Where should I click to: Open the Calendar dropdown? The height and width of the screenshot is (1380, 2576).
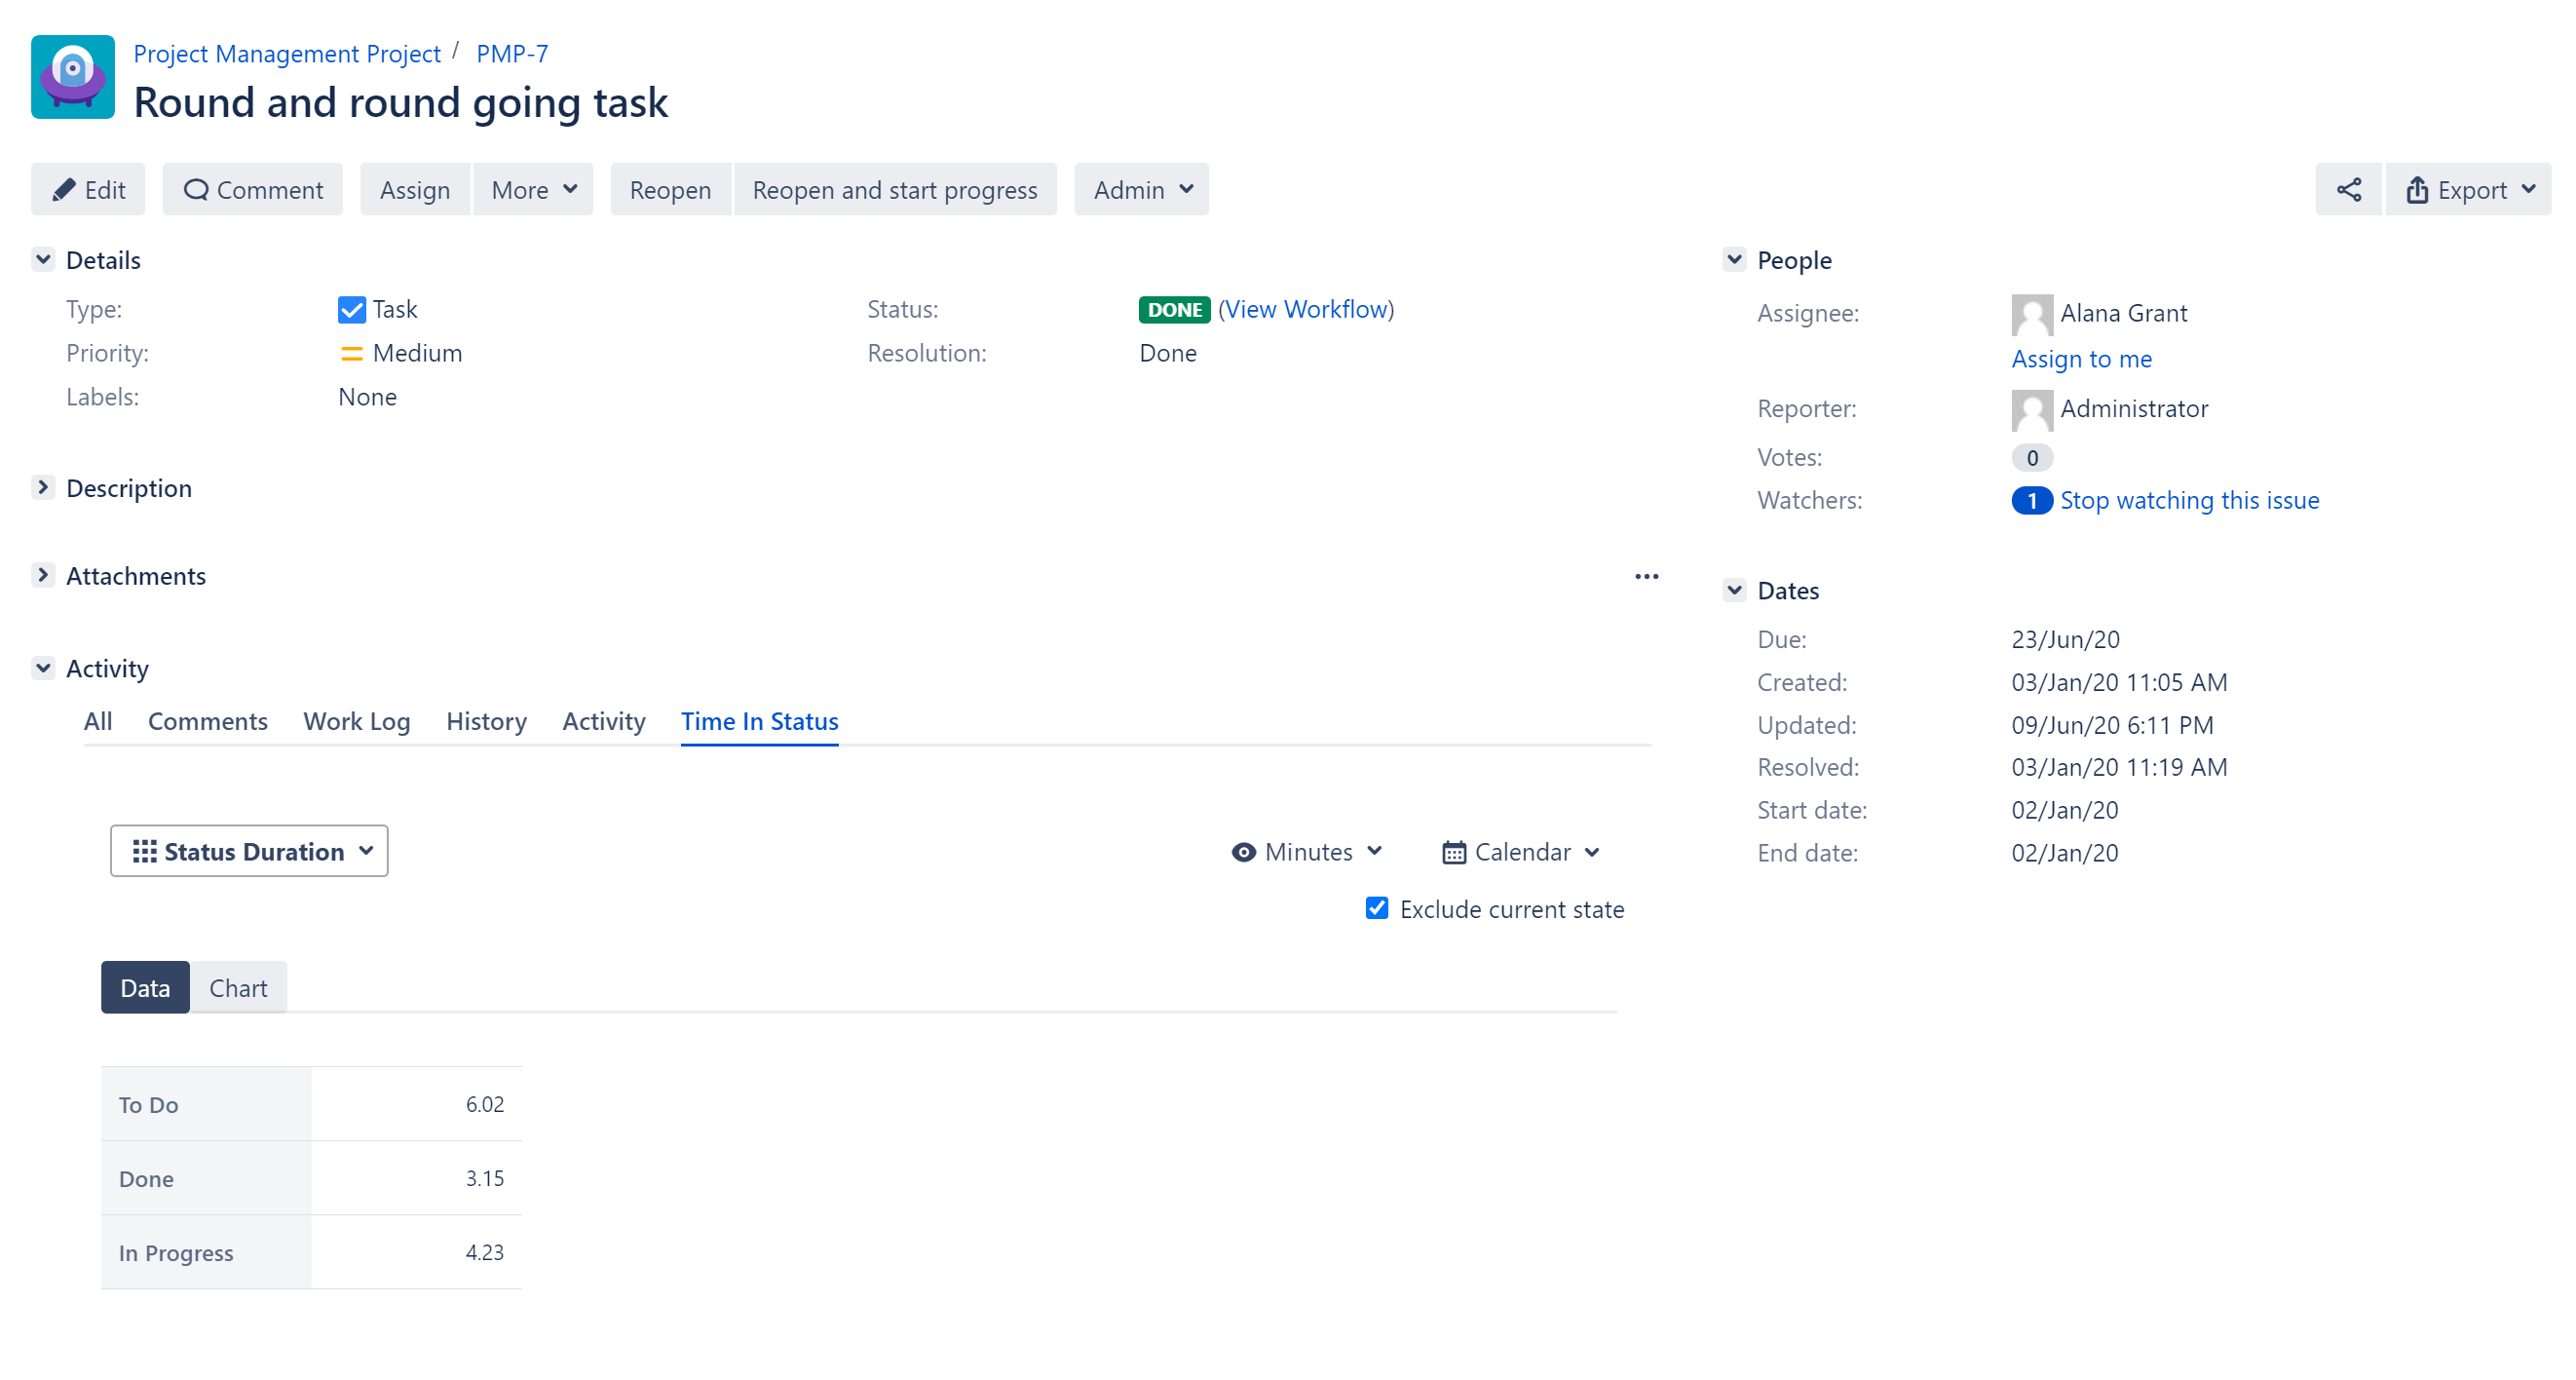point(1521,852)
